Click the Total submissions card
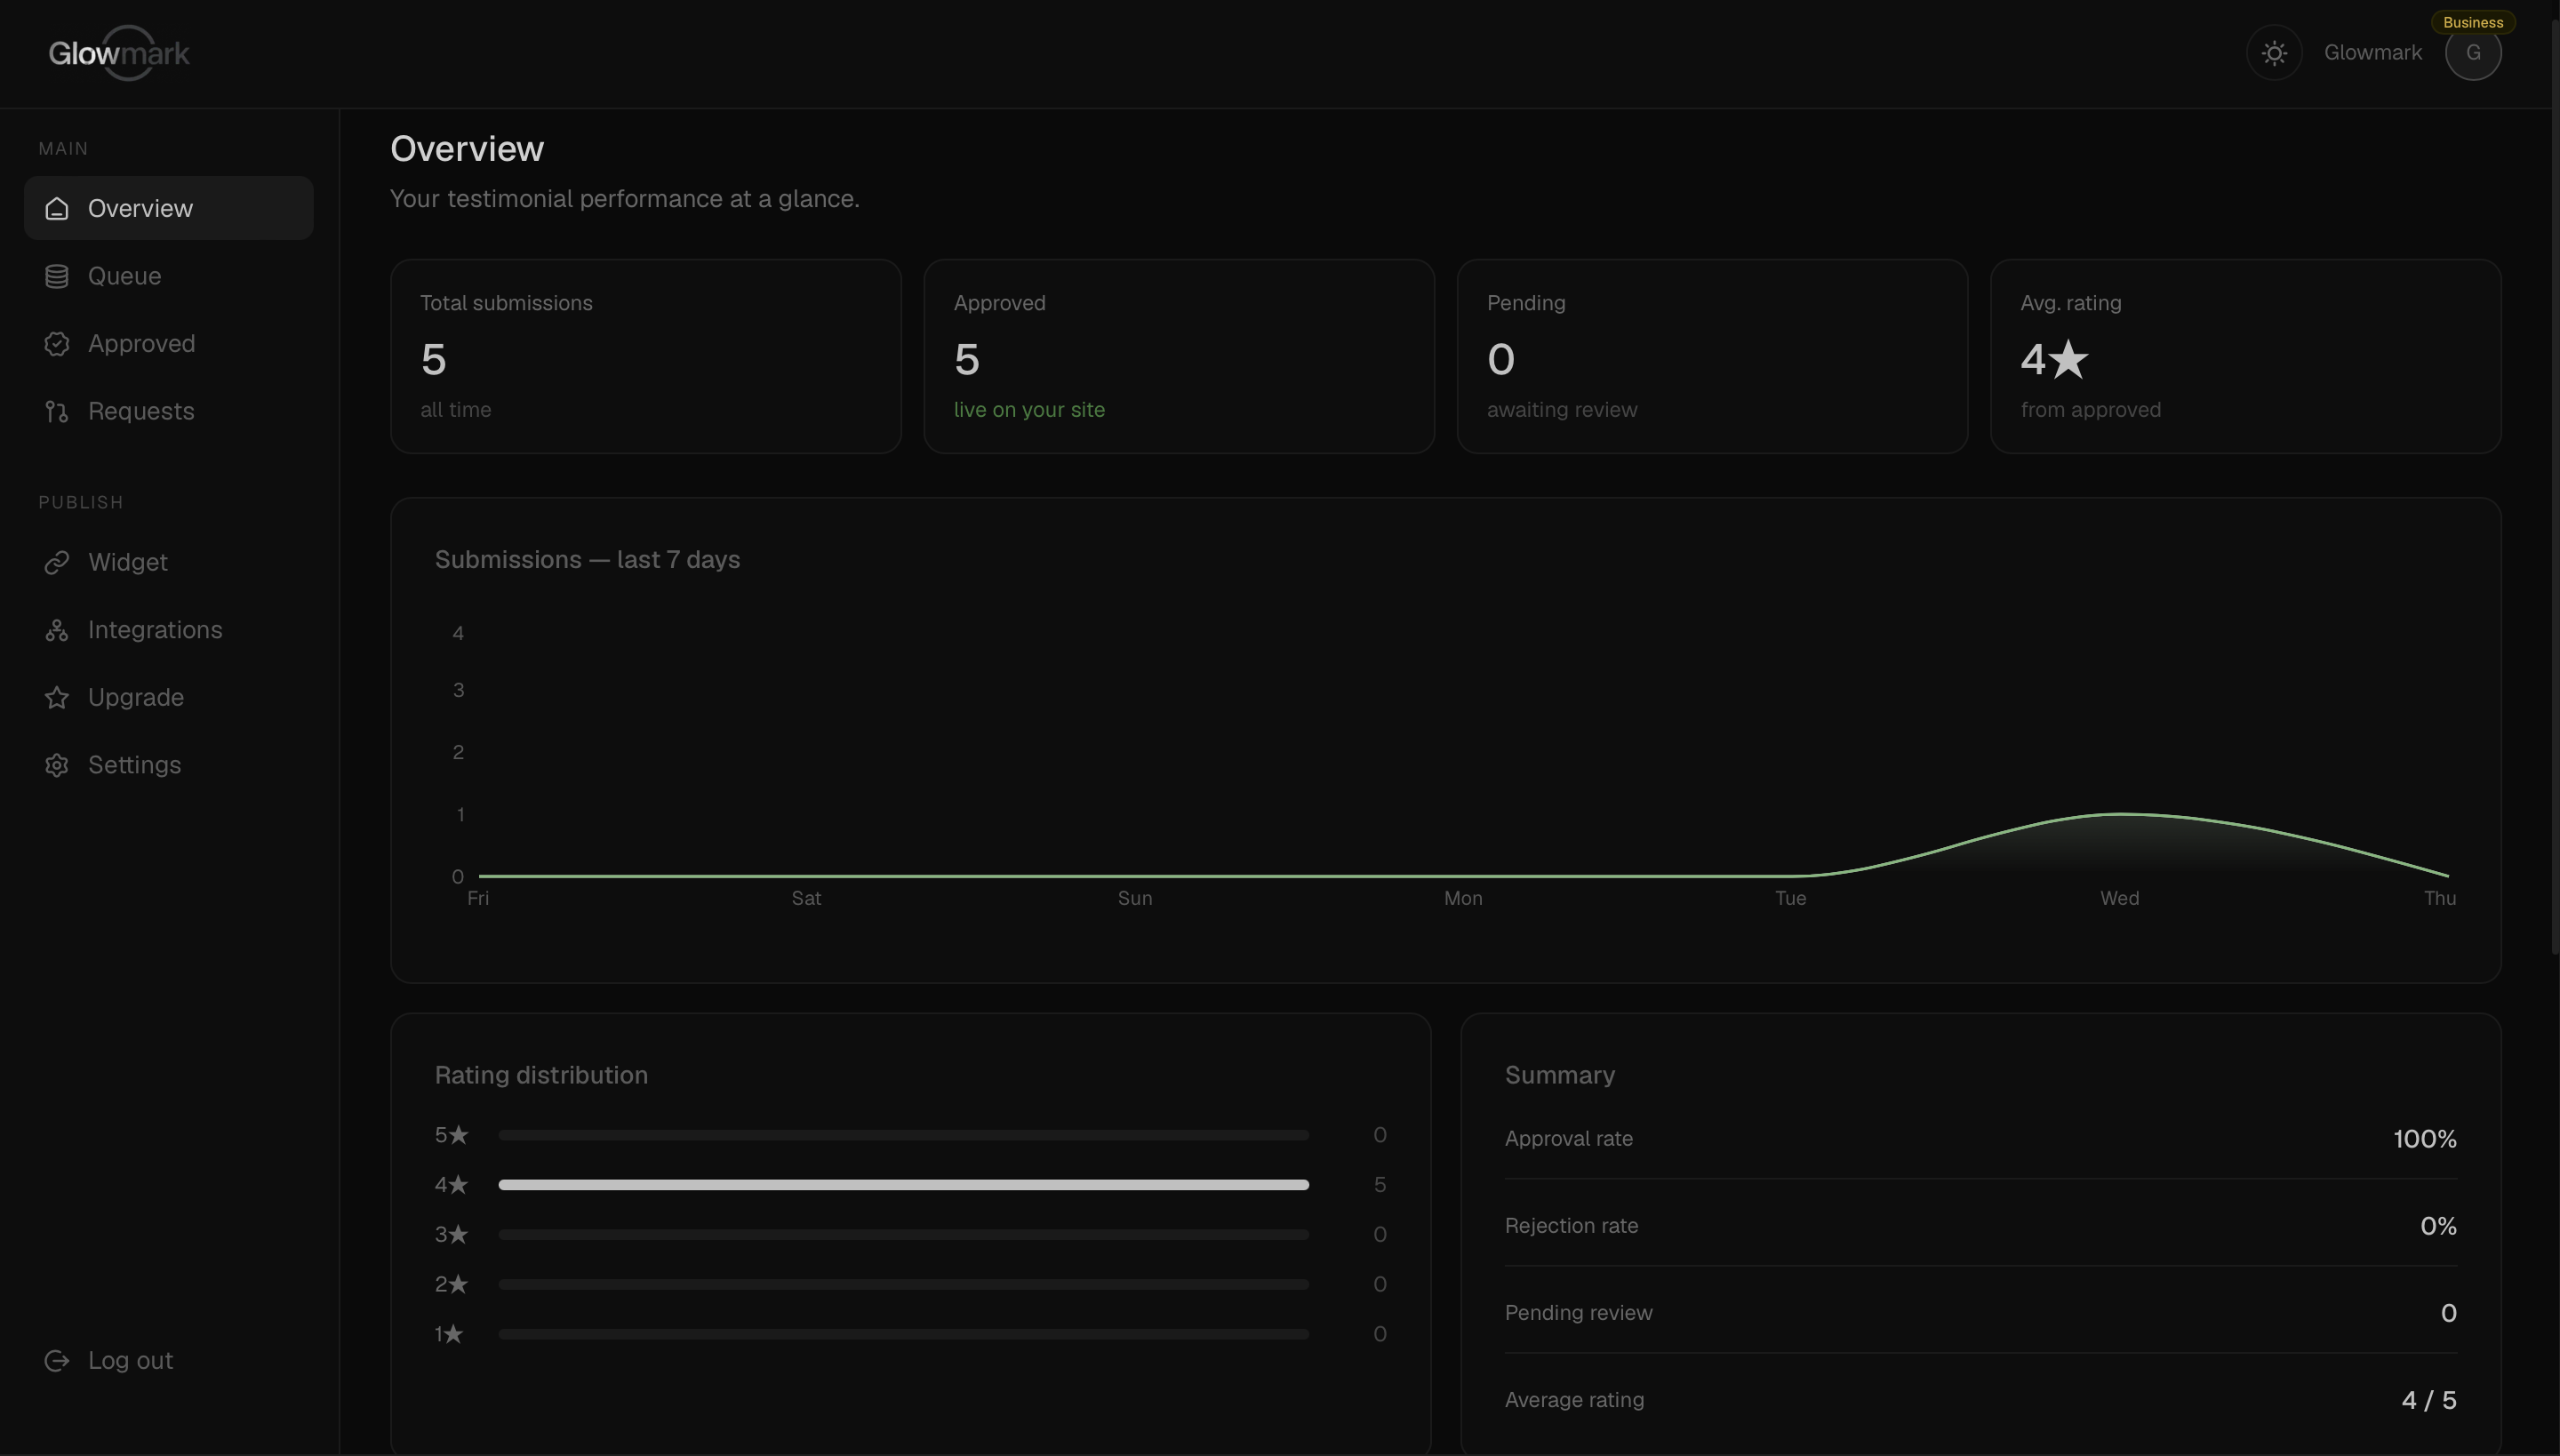The width and height of the screenshot is (2560, 1456). point(646,356)
